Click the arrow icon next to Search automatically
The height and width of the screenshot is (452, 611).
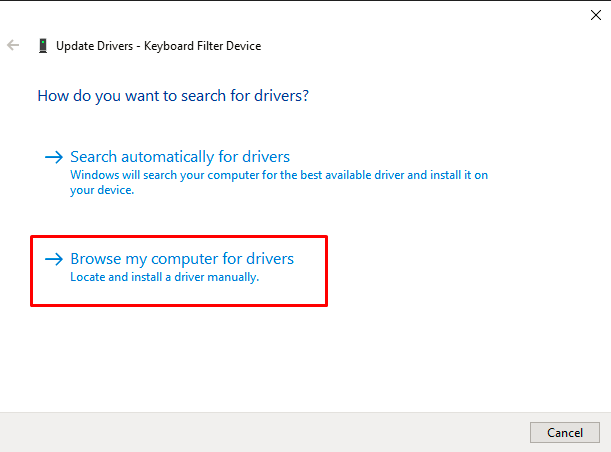point(54,157)
